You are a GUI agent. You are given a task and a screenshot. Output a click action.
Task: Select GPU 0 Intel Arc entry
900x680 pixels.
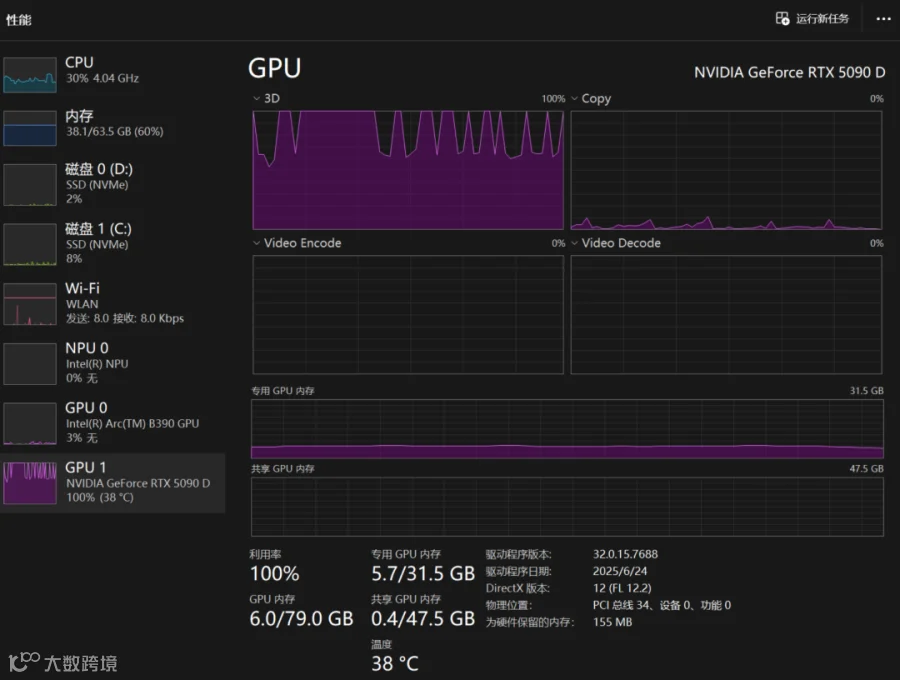[x=112, y=423]
